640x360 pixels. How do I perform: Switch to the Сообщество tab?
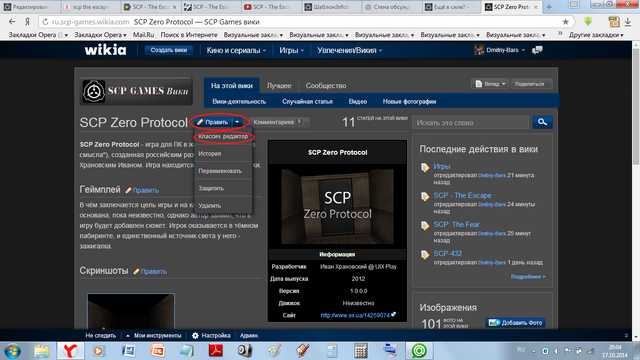(x=326, y=86)
